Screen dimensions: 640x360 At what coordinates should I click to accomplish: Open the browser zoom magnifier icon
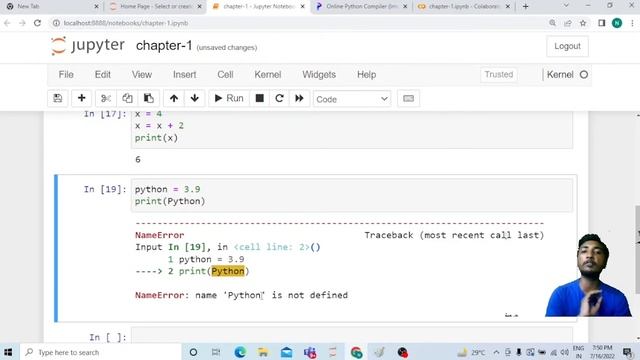pos(552,23)
